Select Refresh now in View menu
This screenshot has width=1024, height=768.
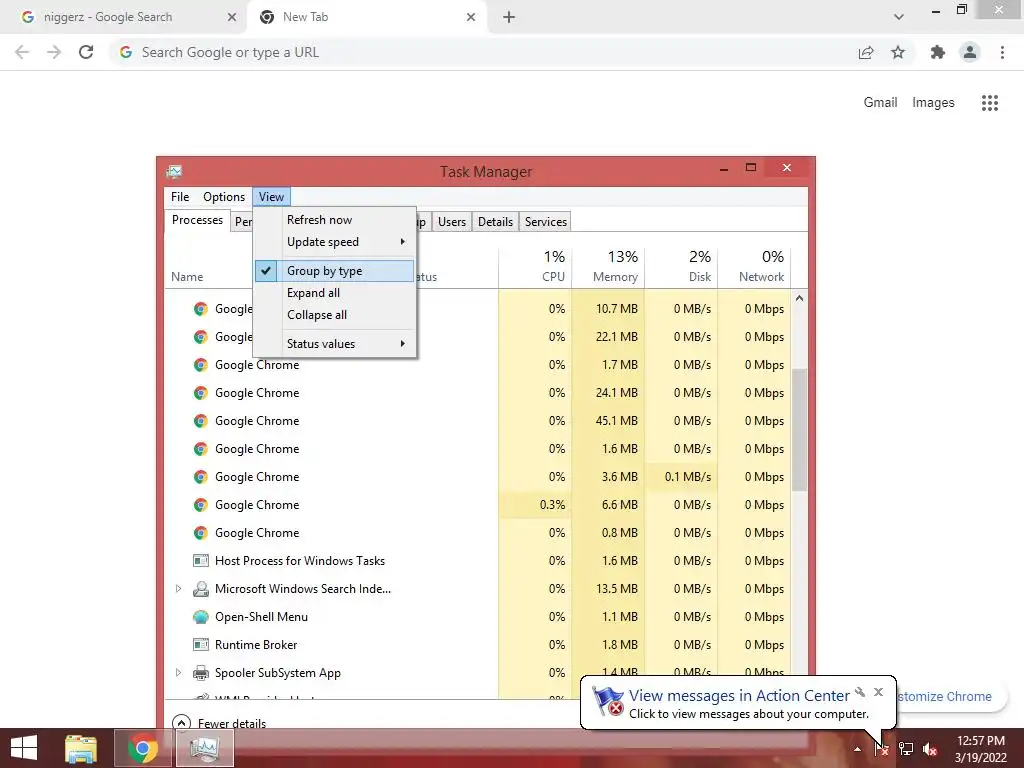pyautogui.click(x=334, y=219)
